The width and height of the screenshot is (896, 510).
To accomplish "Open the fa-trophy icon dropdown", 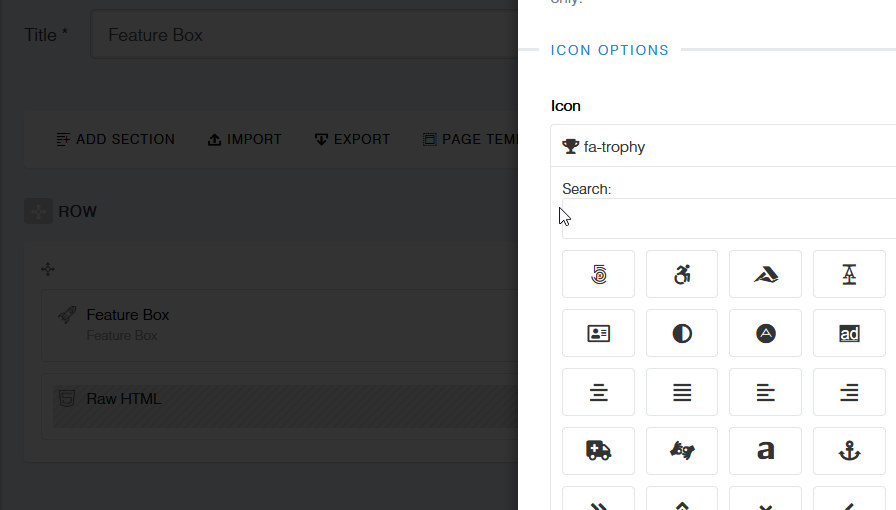I will (x=722, y=147).
